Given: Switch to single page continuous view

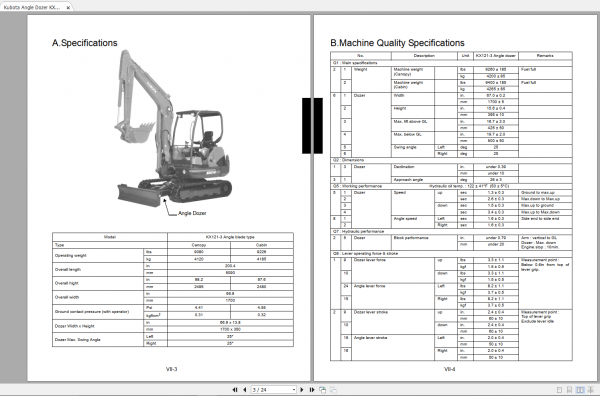Looking at the screenshot, I should tap(569, 390).
